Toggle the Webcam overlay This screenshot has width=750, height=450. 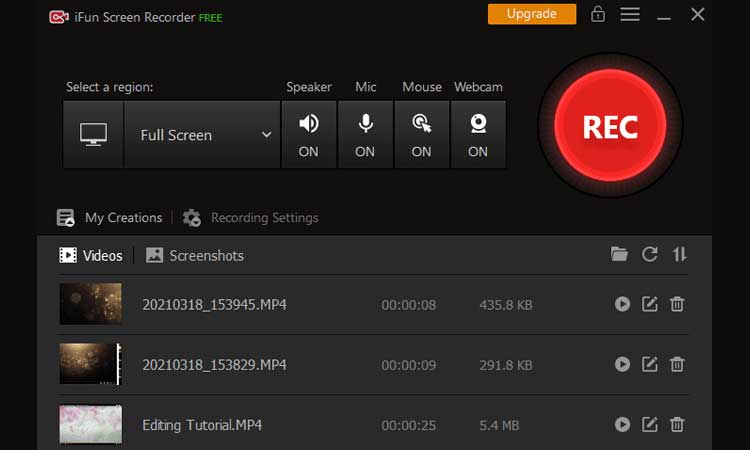point(478,134)
